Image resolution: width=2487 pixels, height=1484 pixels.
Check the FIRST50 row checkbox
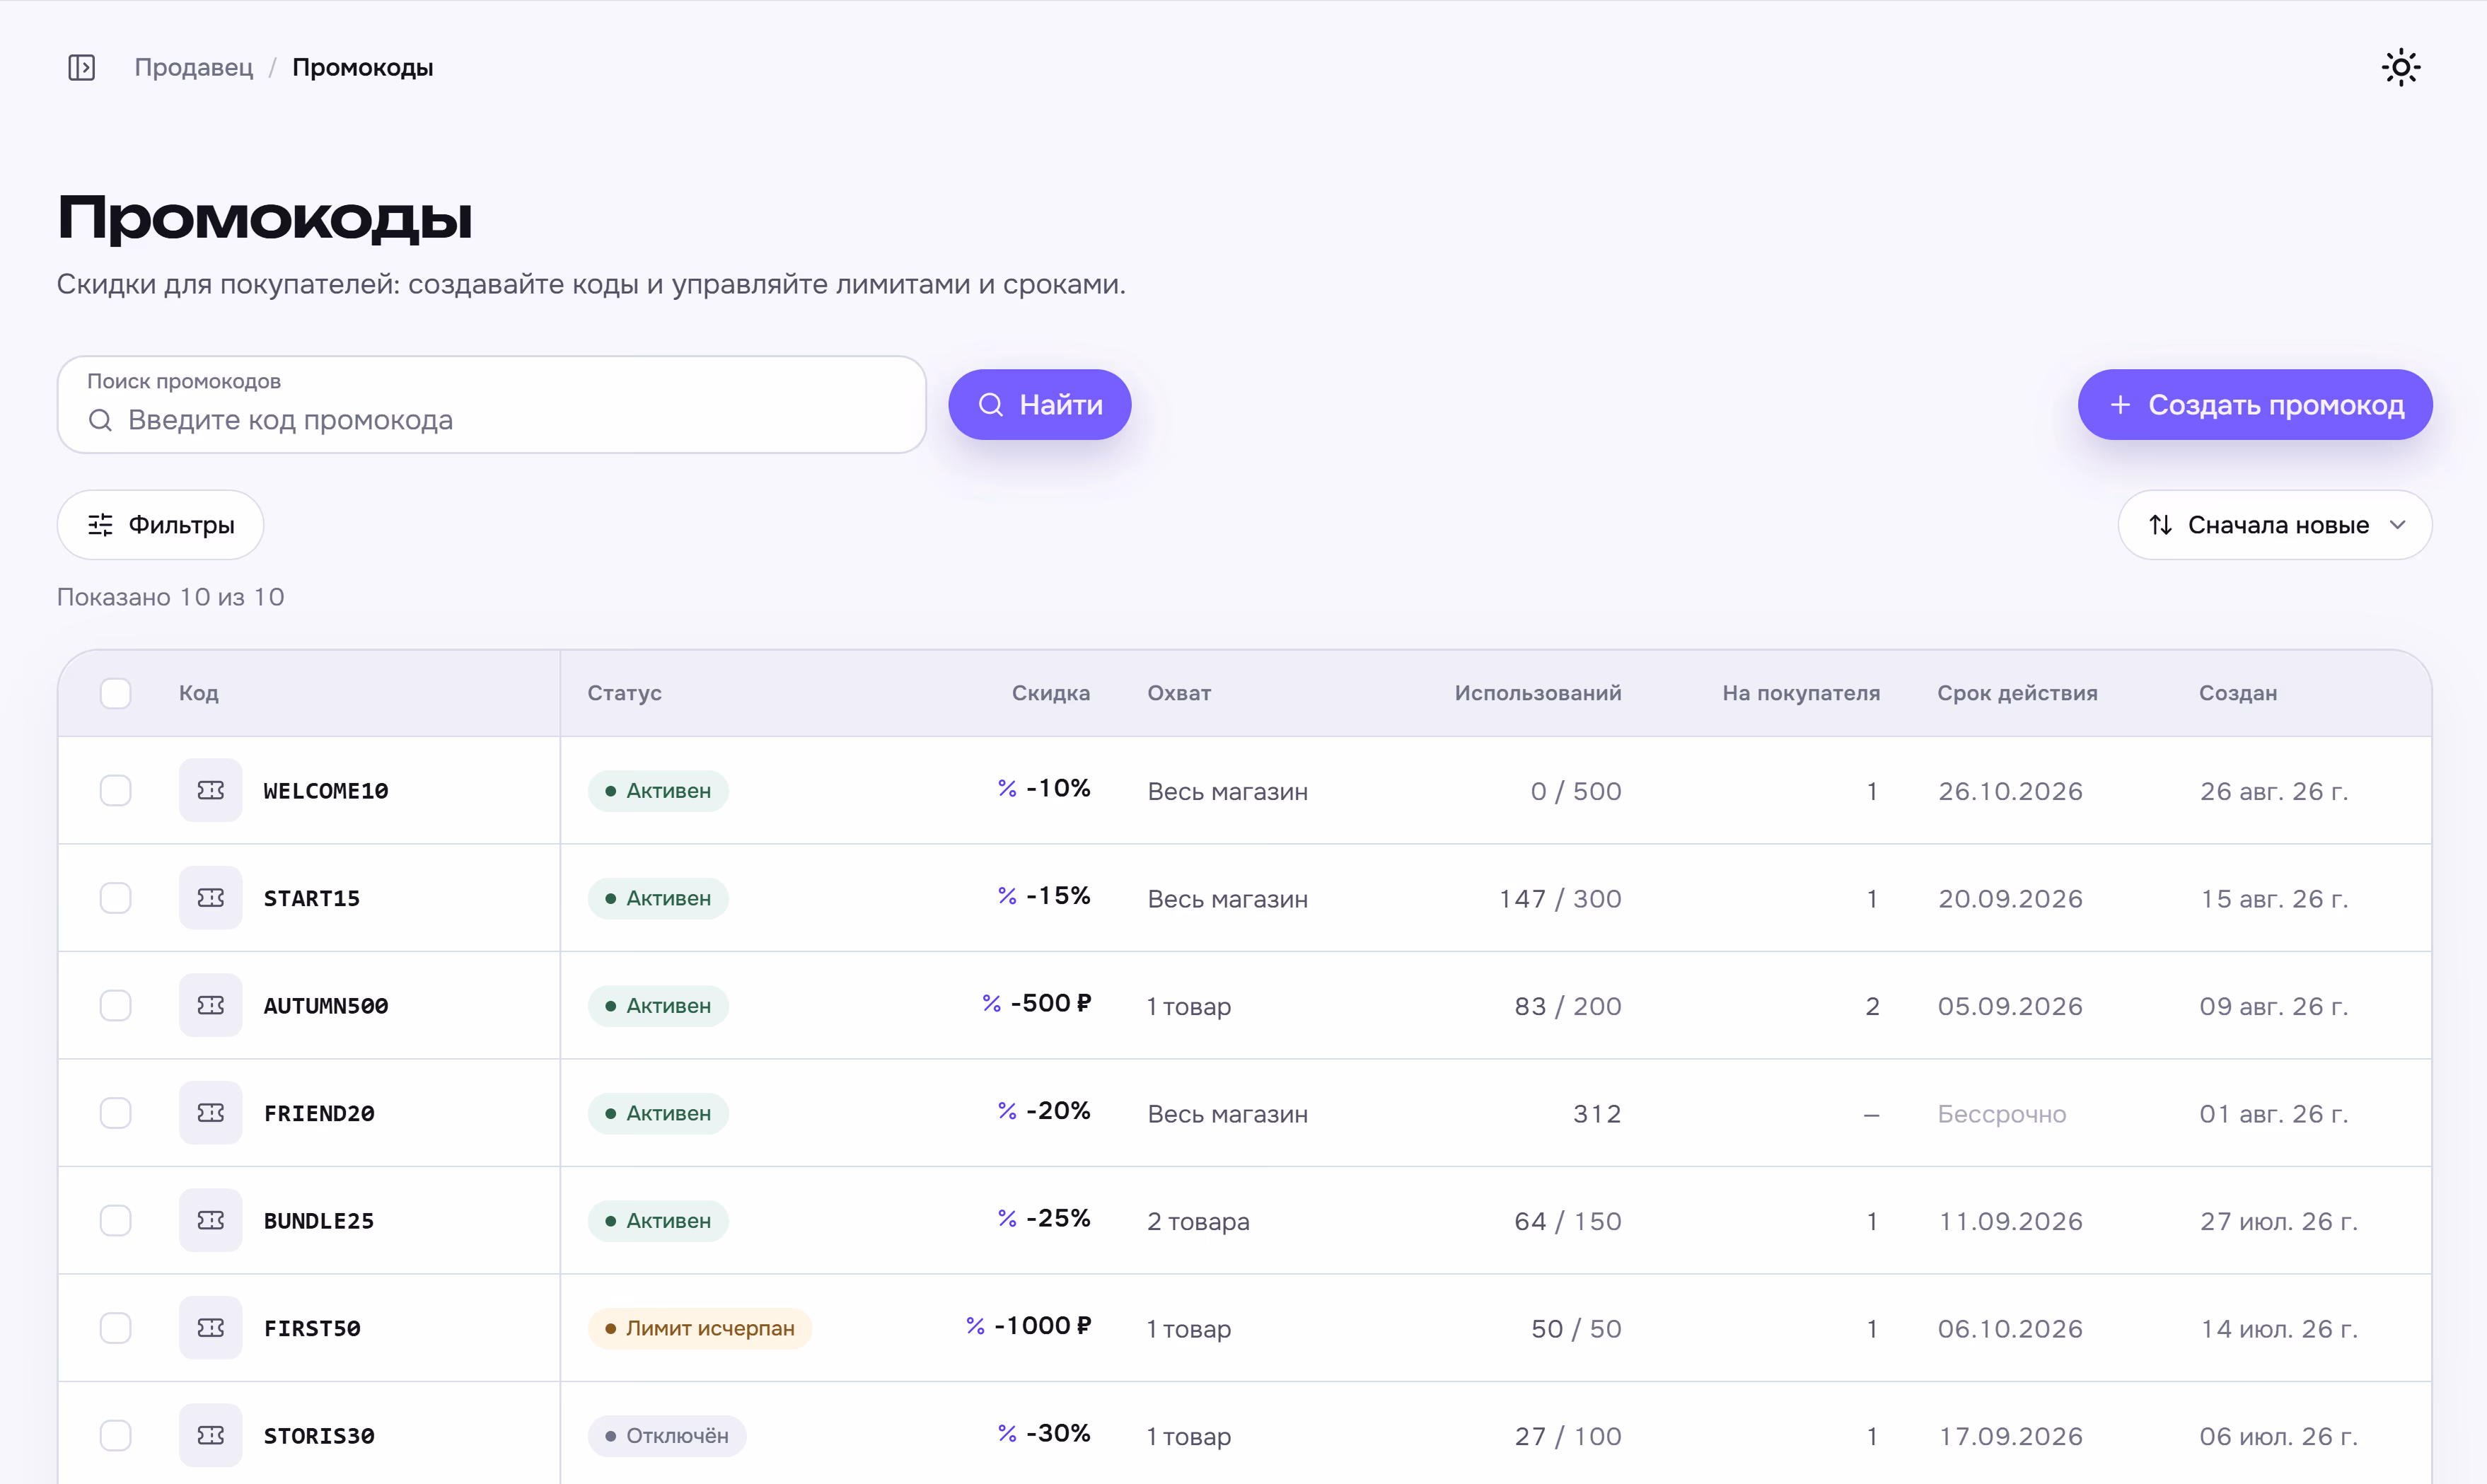(115, 1328)
